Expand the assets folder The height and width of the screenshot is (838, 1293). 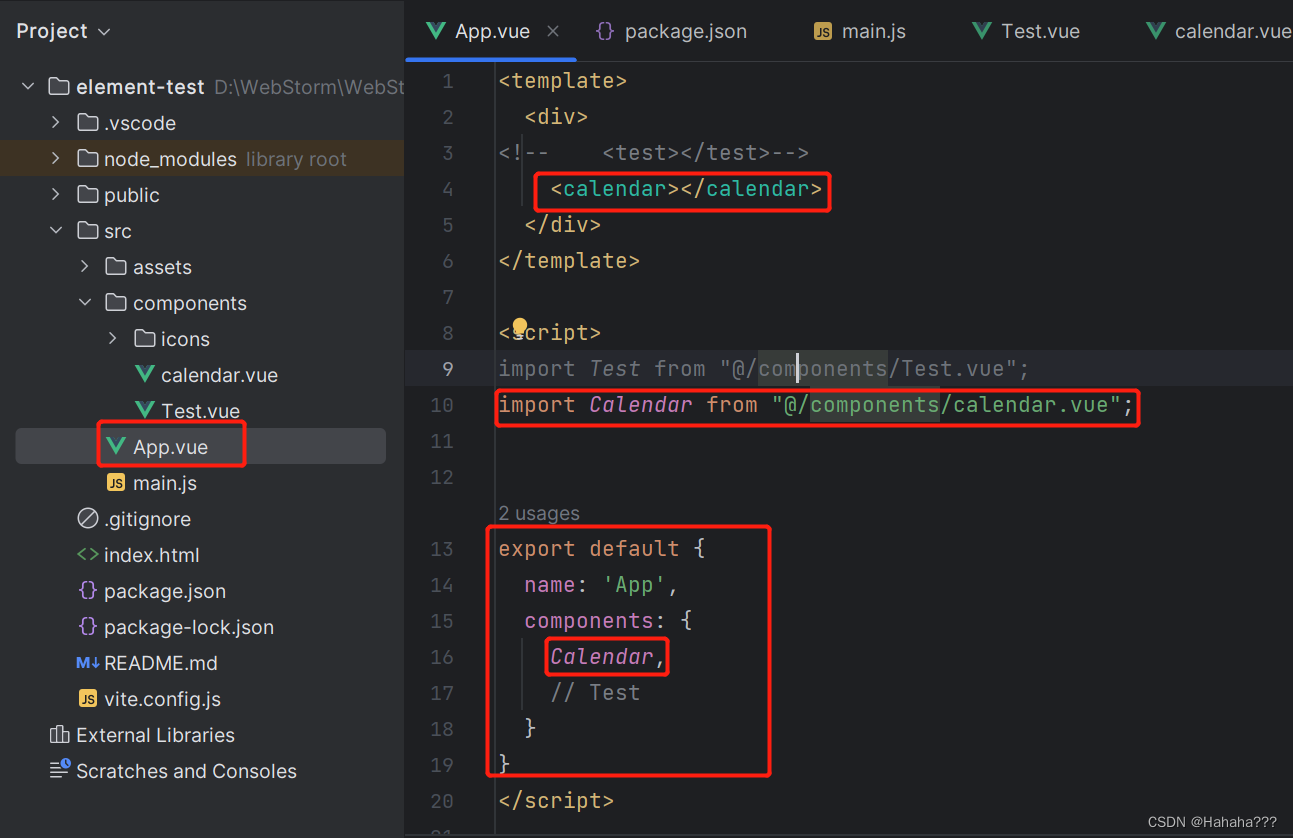pyautogui.click(x=85, y=267)
